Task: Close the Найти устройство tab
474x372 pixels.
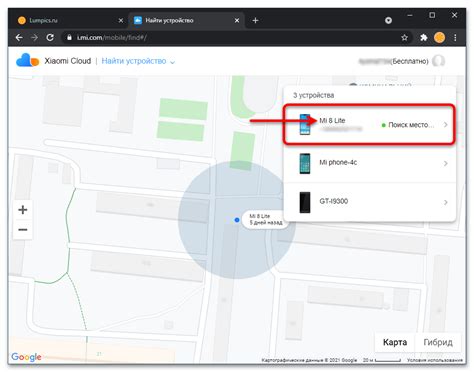Action: click(x=237, y=21)
